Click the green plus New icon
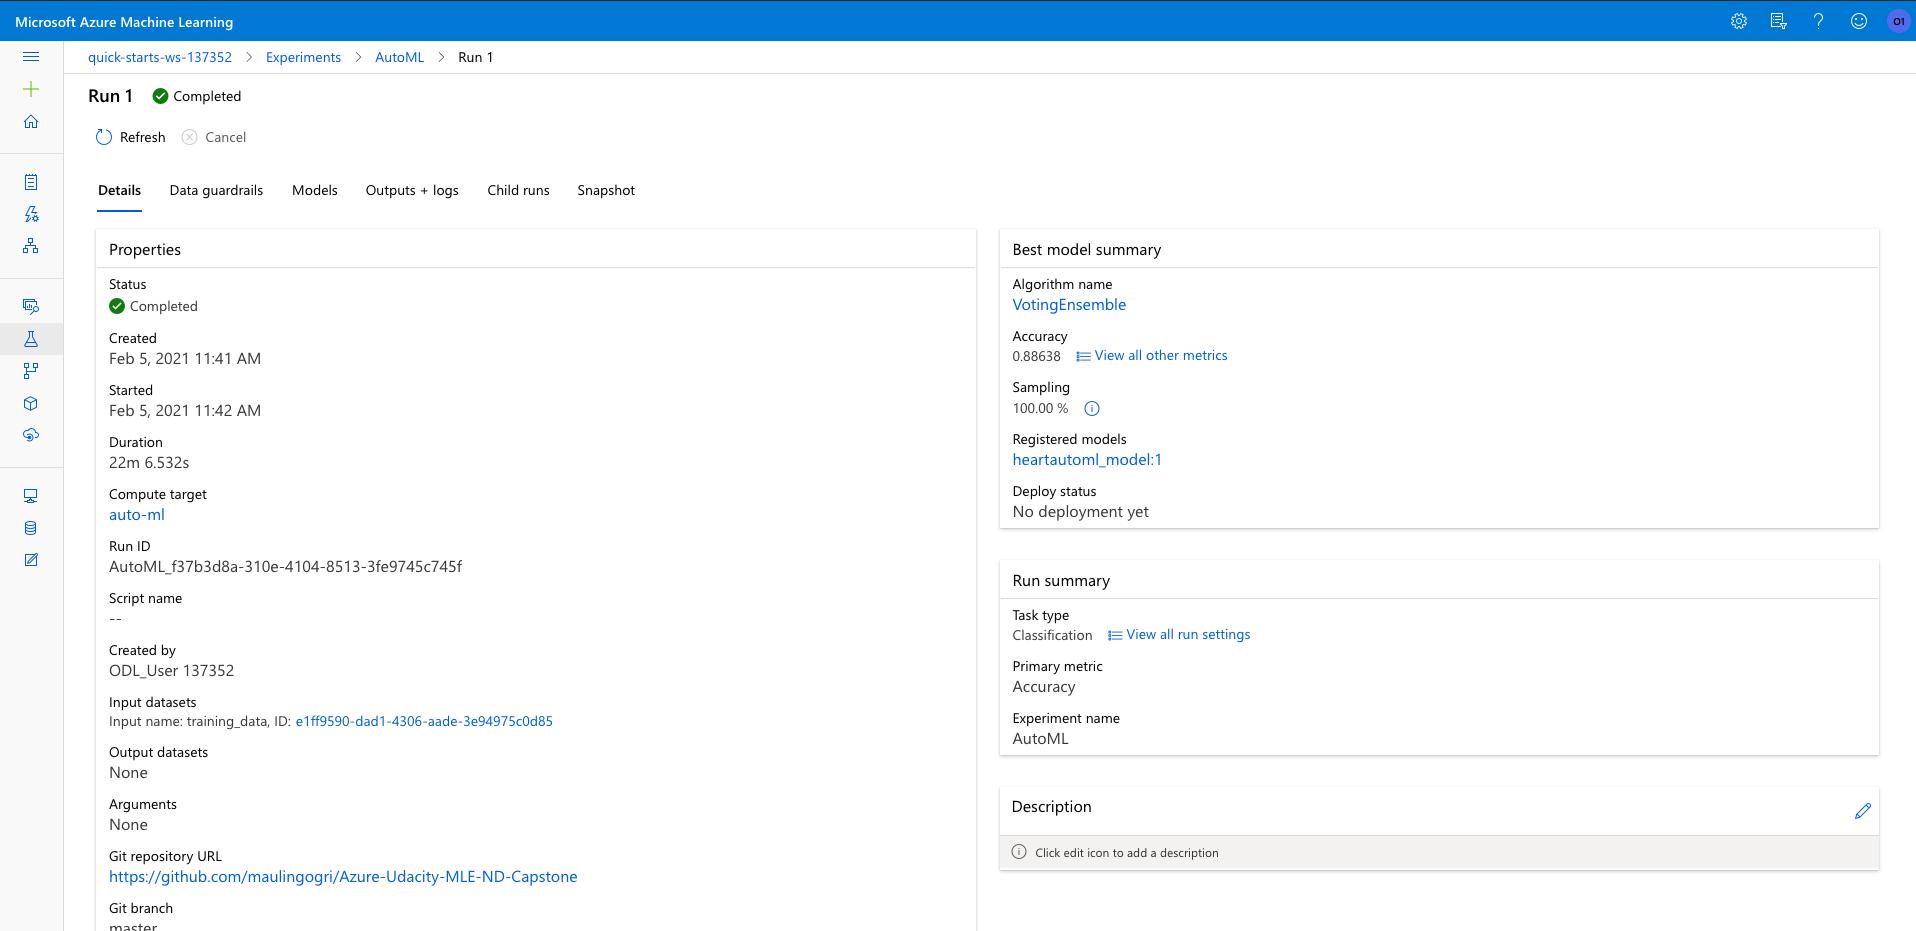 (x=31, y=89)
